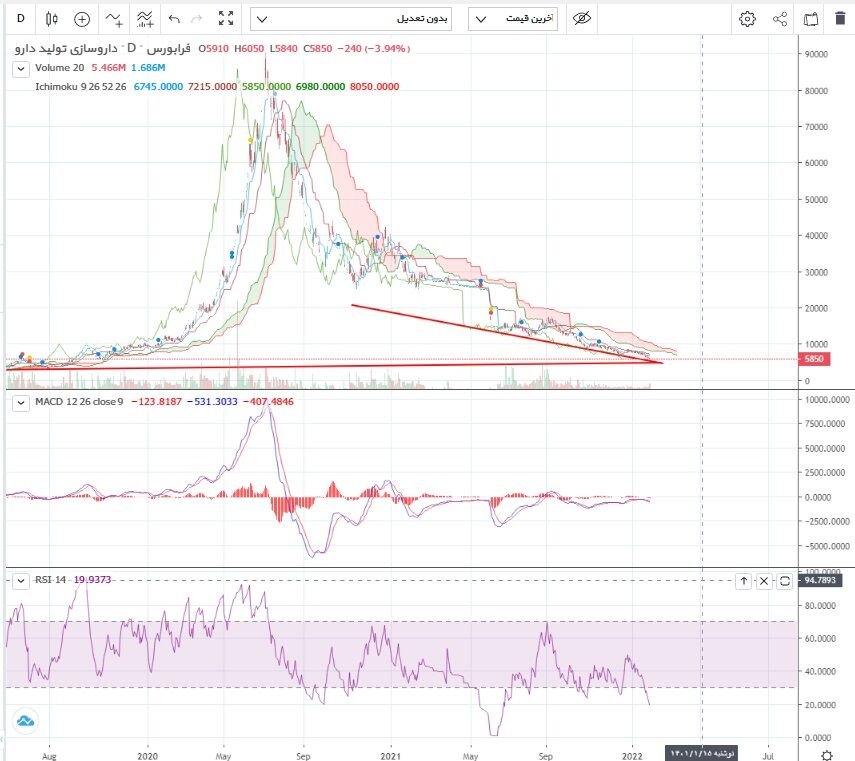Open the 'بدون تعدیل' adjustment dropdown
Screen dimensions: 855x761
click(354, 18)
